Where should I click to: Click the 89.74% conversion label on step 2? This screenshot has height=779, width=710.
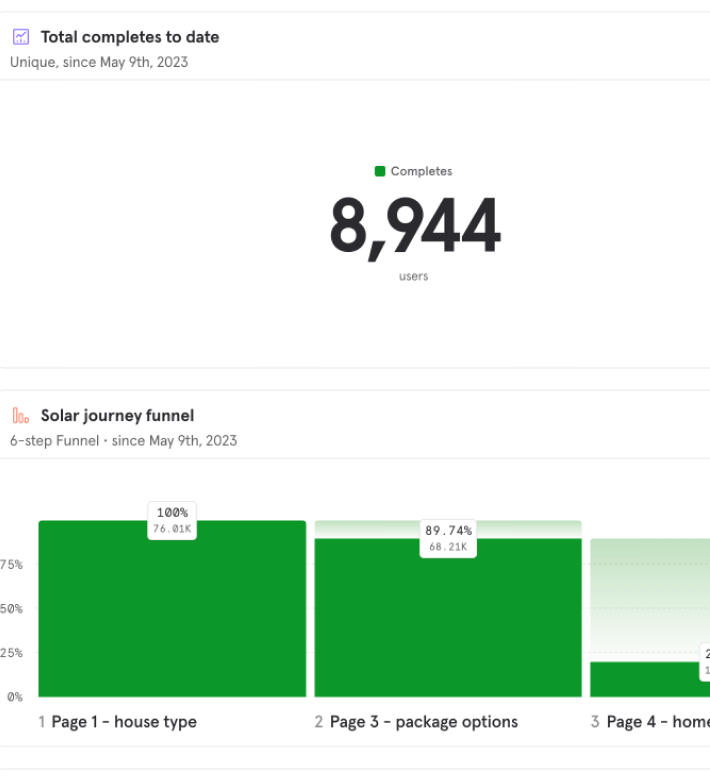coord(448,531)
